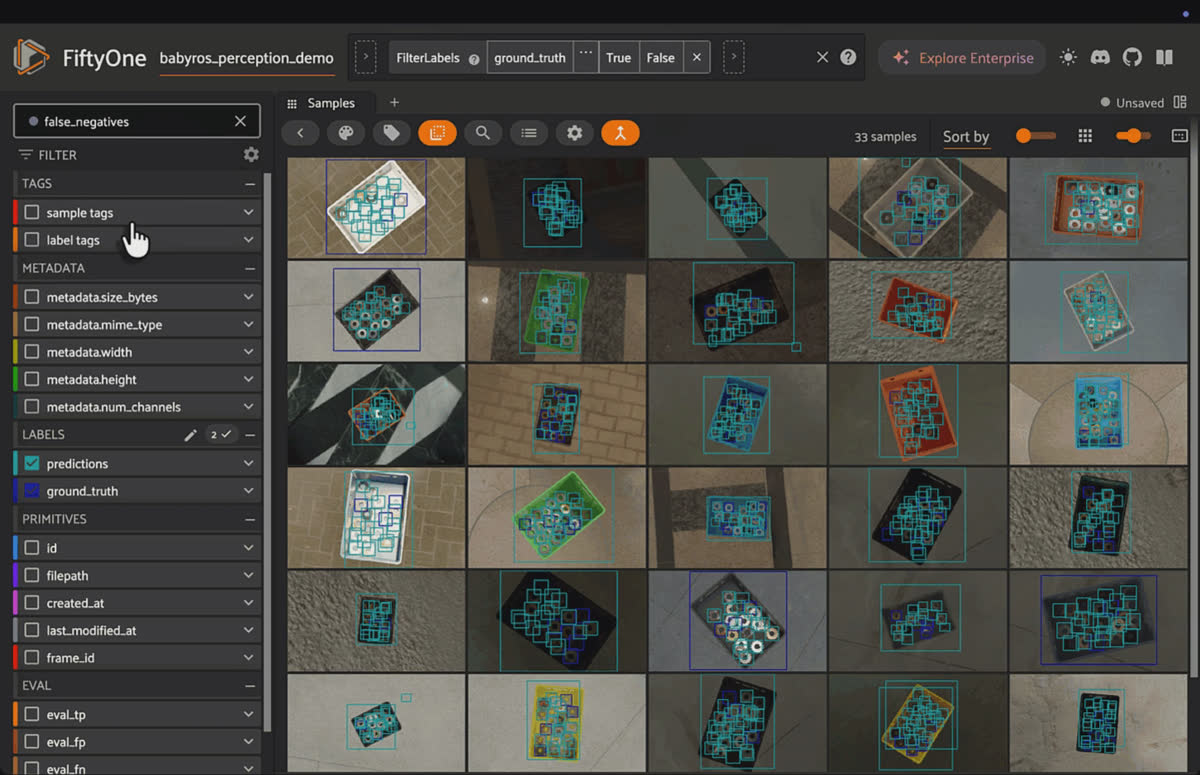The height and width of the screenshot is (775, 1200).
Task: Open the yellow crate sample thumbnail in bottom row
Action: [x=557, y=724]
